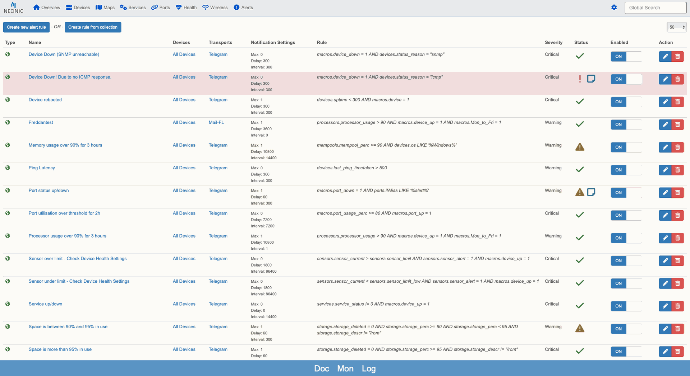Viewport: 690px width, 376px height.
Task: Click Create new alert rule button
Action: tap(26, 27)
